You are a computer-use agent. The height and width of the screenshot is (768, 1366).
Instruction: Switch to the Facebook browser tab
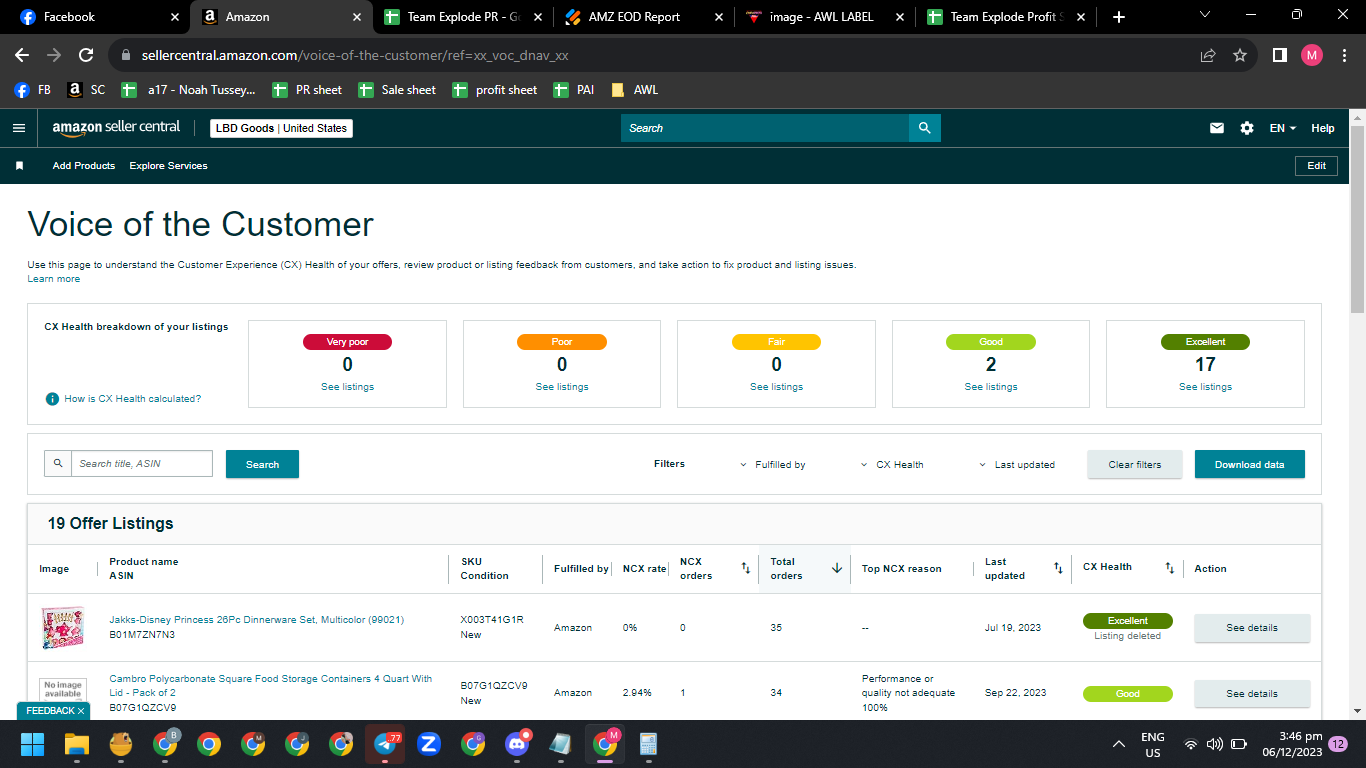pyautogui.click(x=95, y=17)
